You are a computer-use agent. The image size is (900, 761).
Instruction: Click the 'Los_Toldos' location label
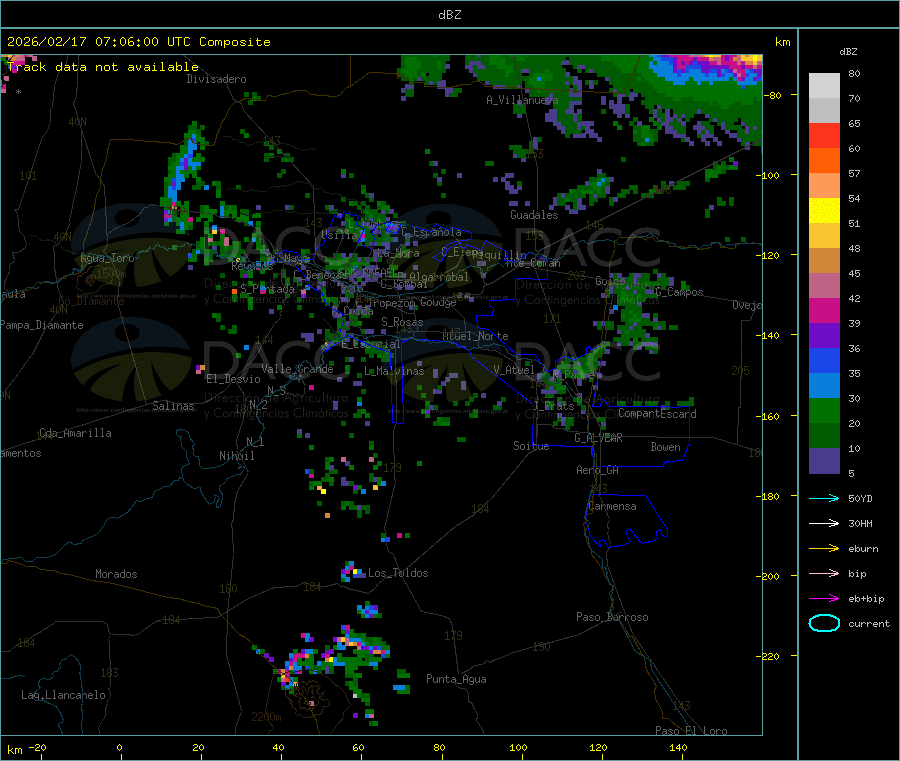(398, 573)
